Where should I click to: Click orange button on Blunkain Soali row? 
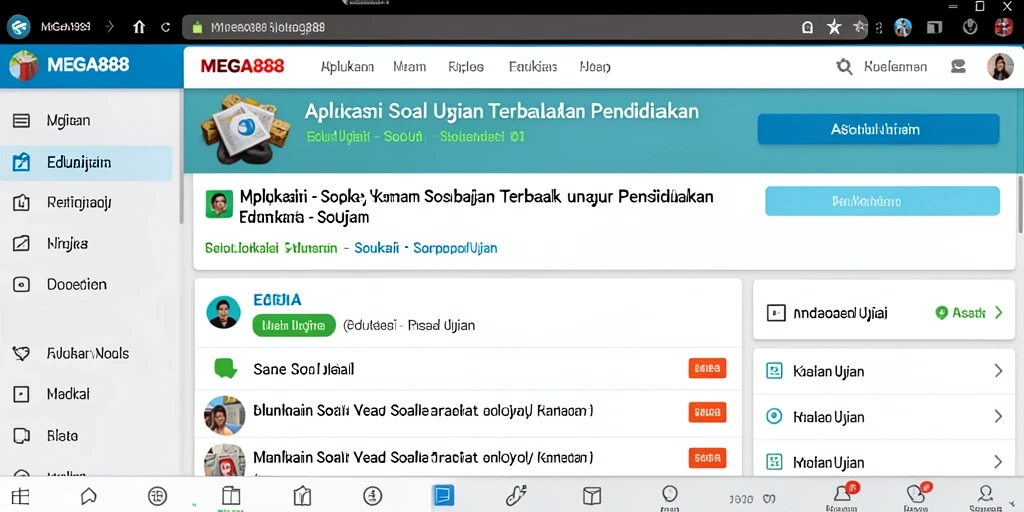coord(707,413)
